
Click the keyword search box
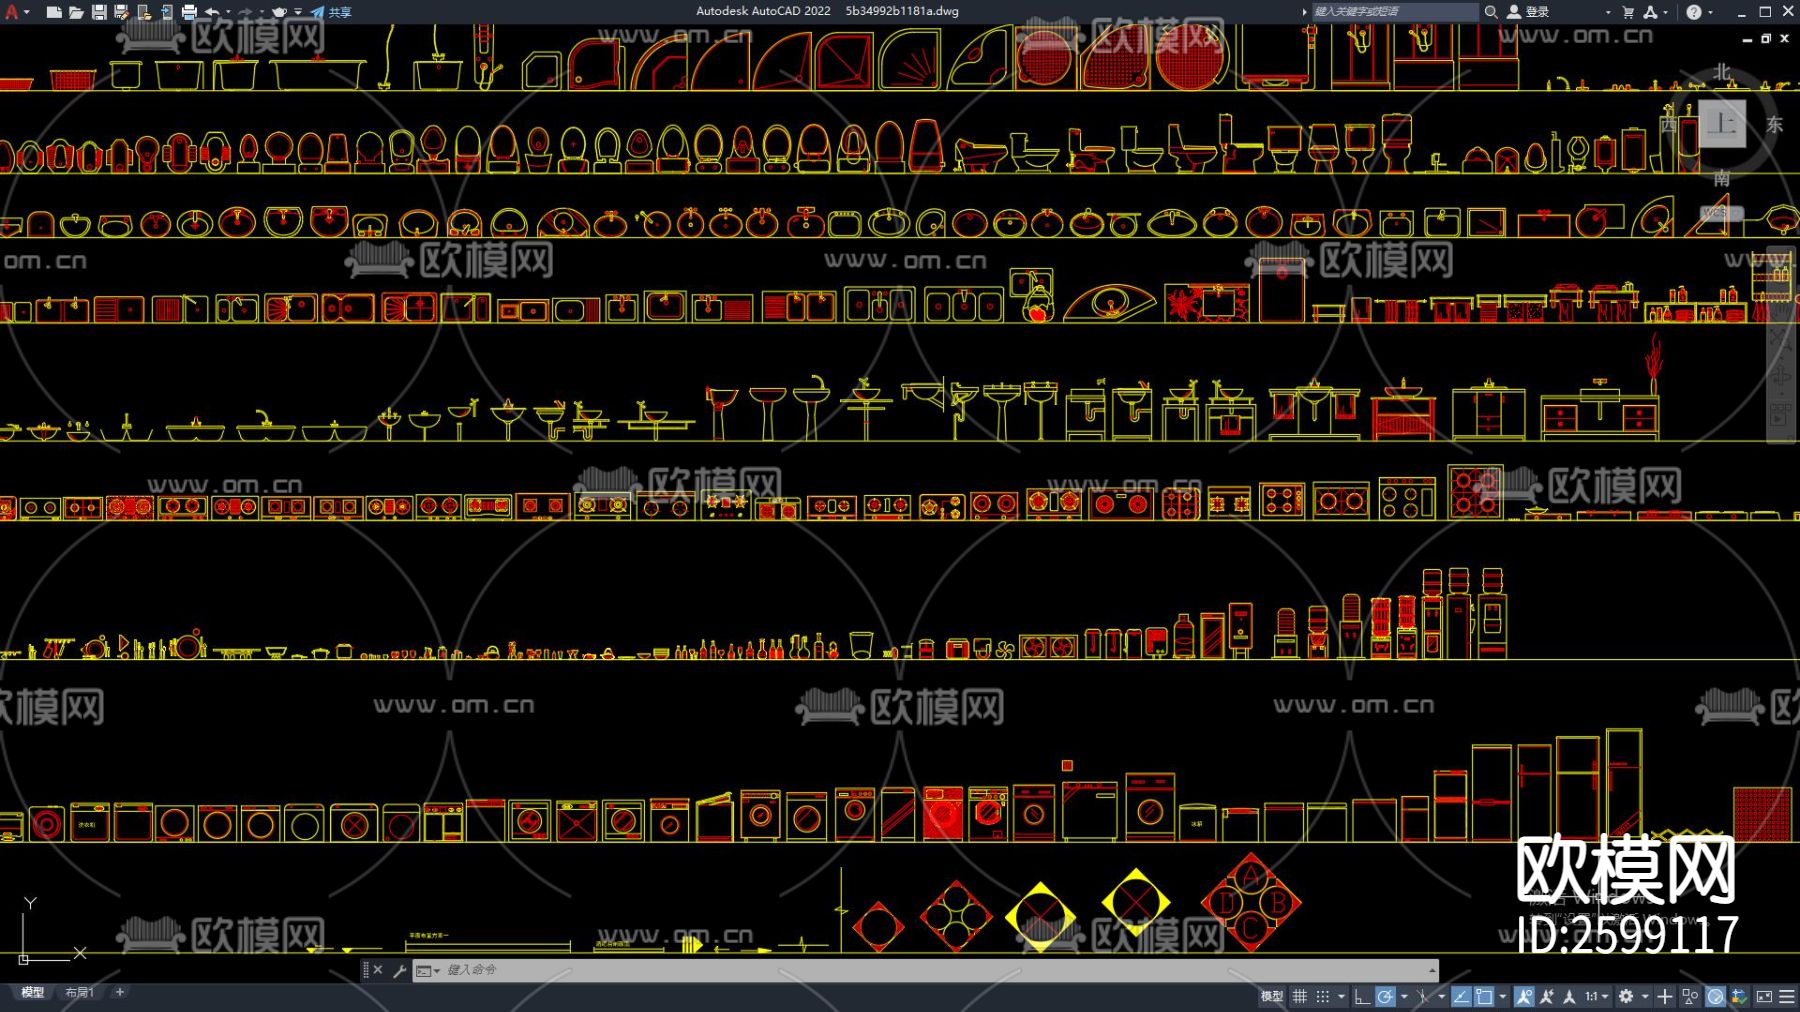click(x=1395, y=12)
